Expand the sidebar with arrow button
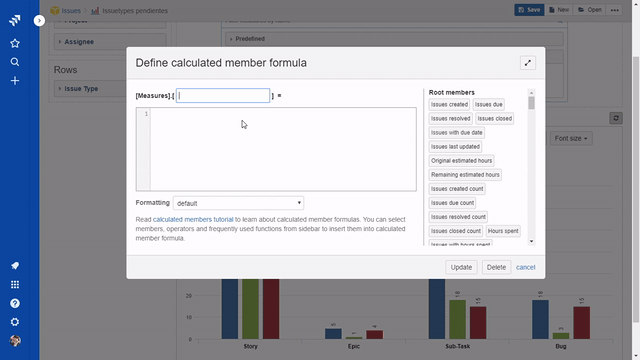The image size is (640, 360). pyautogui.click(x=39, y=20)
